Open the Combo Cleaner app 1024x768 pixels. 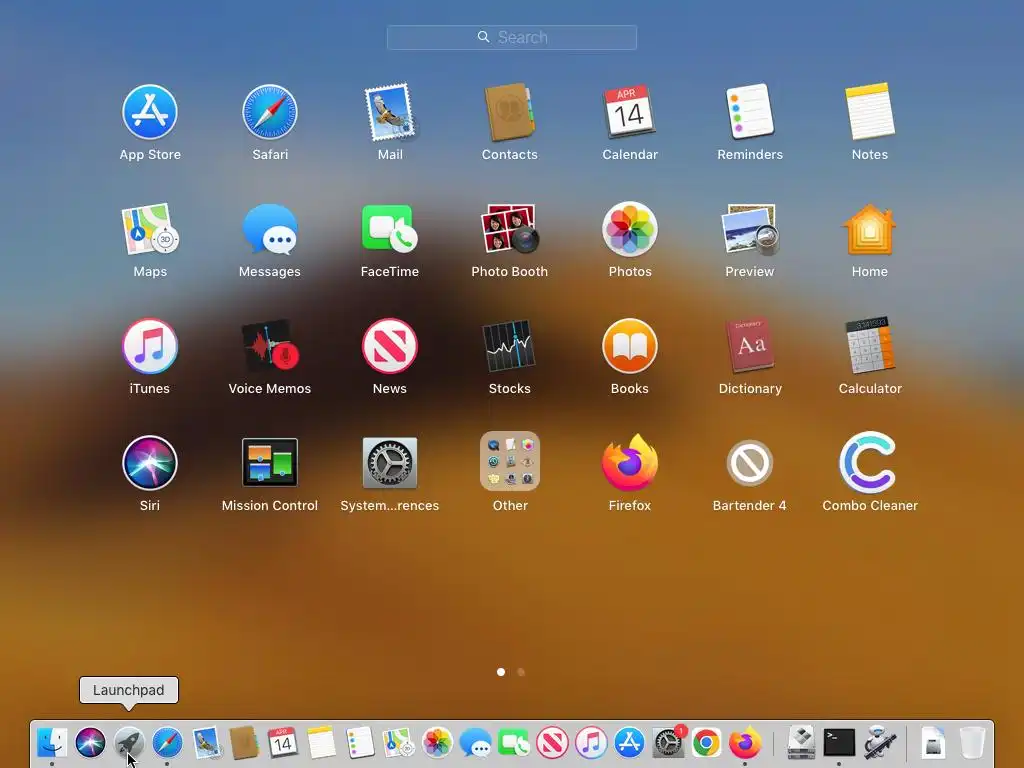click(870, 462)
